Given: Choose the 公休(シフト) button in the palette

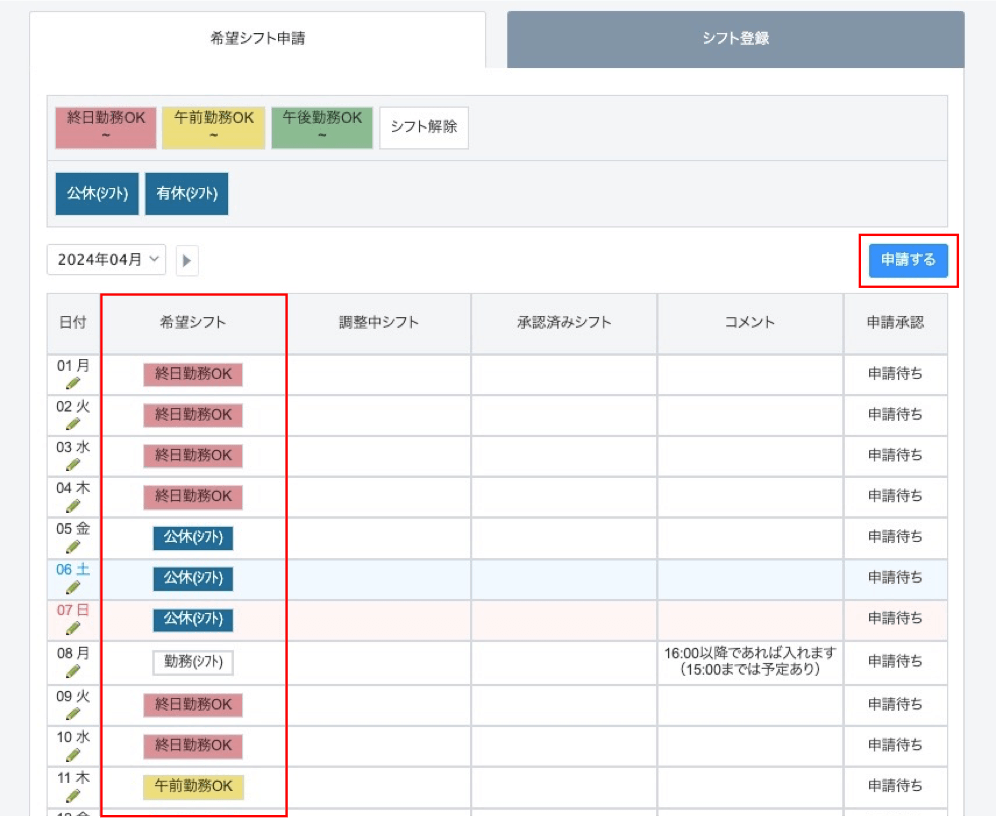Looking at the screenshot, I should [96, 194].
